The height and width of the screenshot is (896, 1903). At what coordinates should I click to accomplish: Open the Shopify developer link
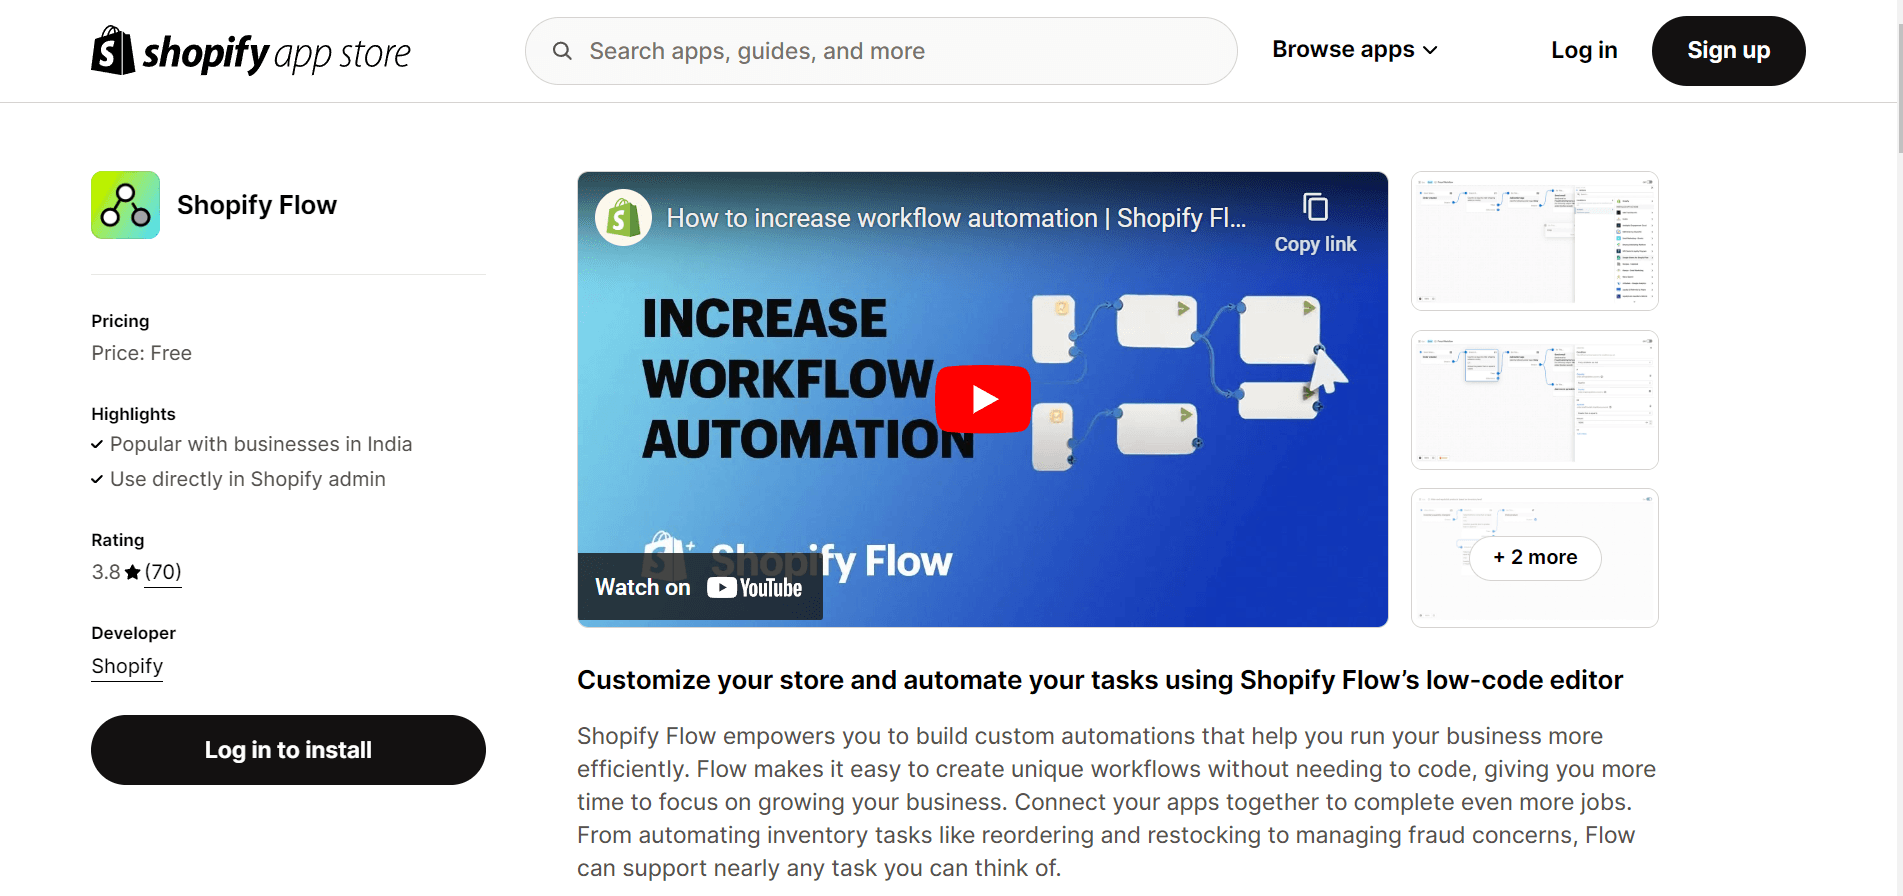click(x=127, y=666)
